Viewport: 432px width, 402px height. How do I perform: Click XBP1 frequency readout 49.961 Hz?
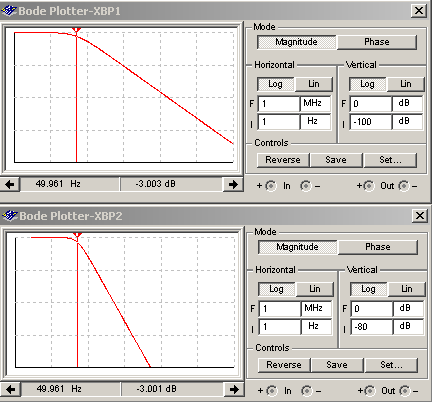pyautogui.click(x=69, y=184)
